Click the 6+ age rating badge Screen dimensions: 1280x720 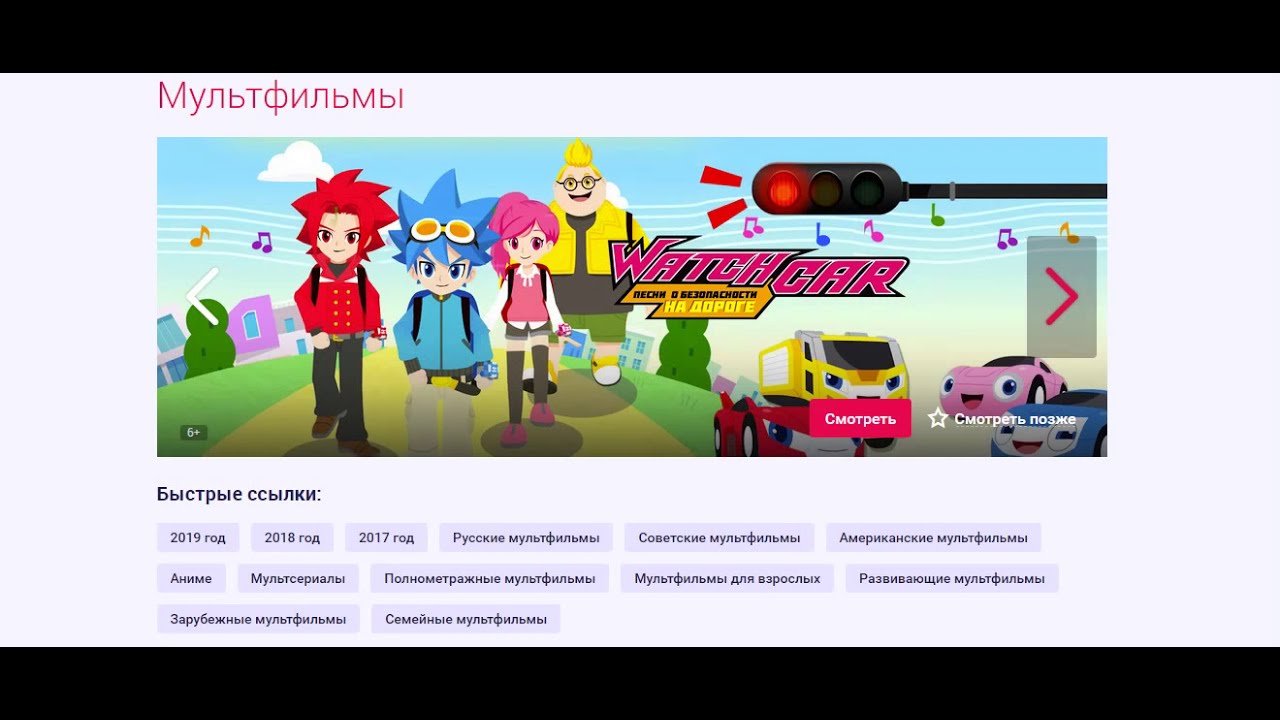193,433
